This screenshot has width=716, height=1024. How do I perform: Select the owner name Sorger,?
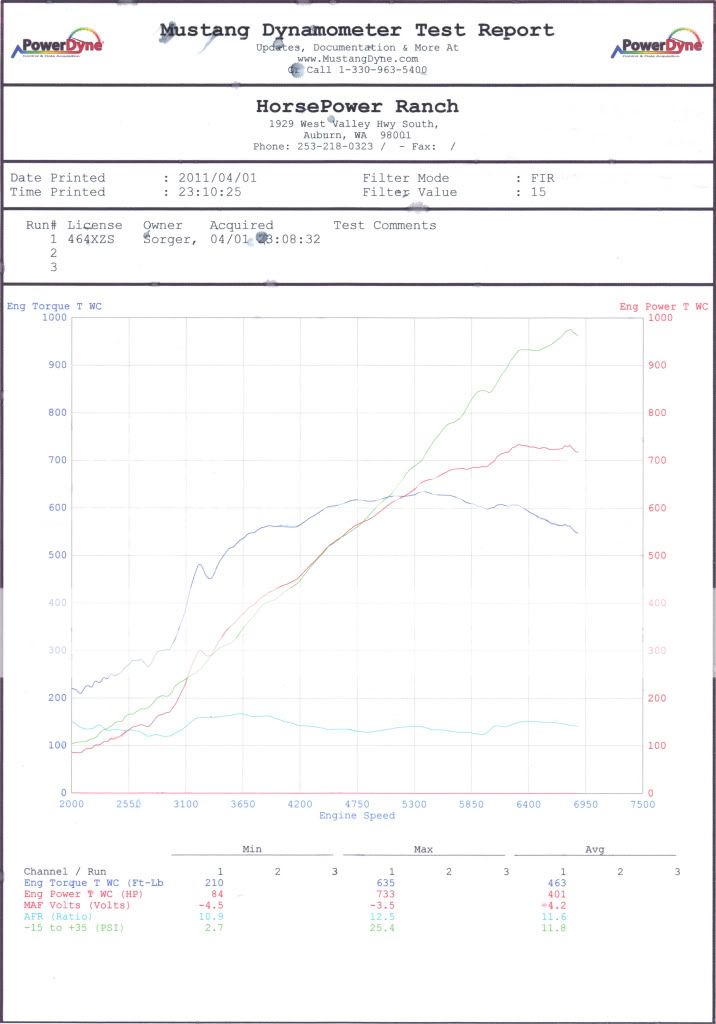(170, 239)
